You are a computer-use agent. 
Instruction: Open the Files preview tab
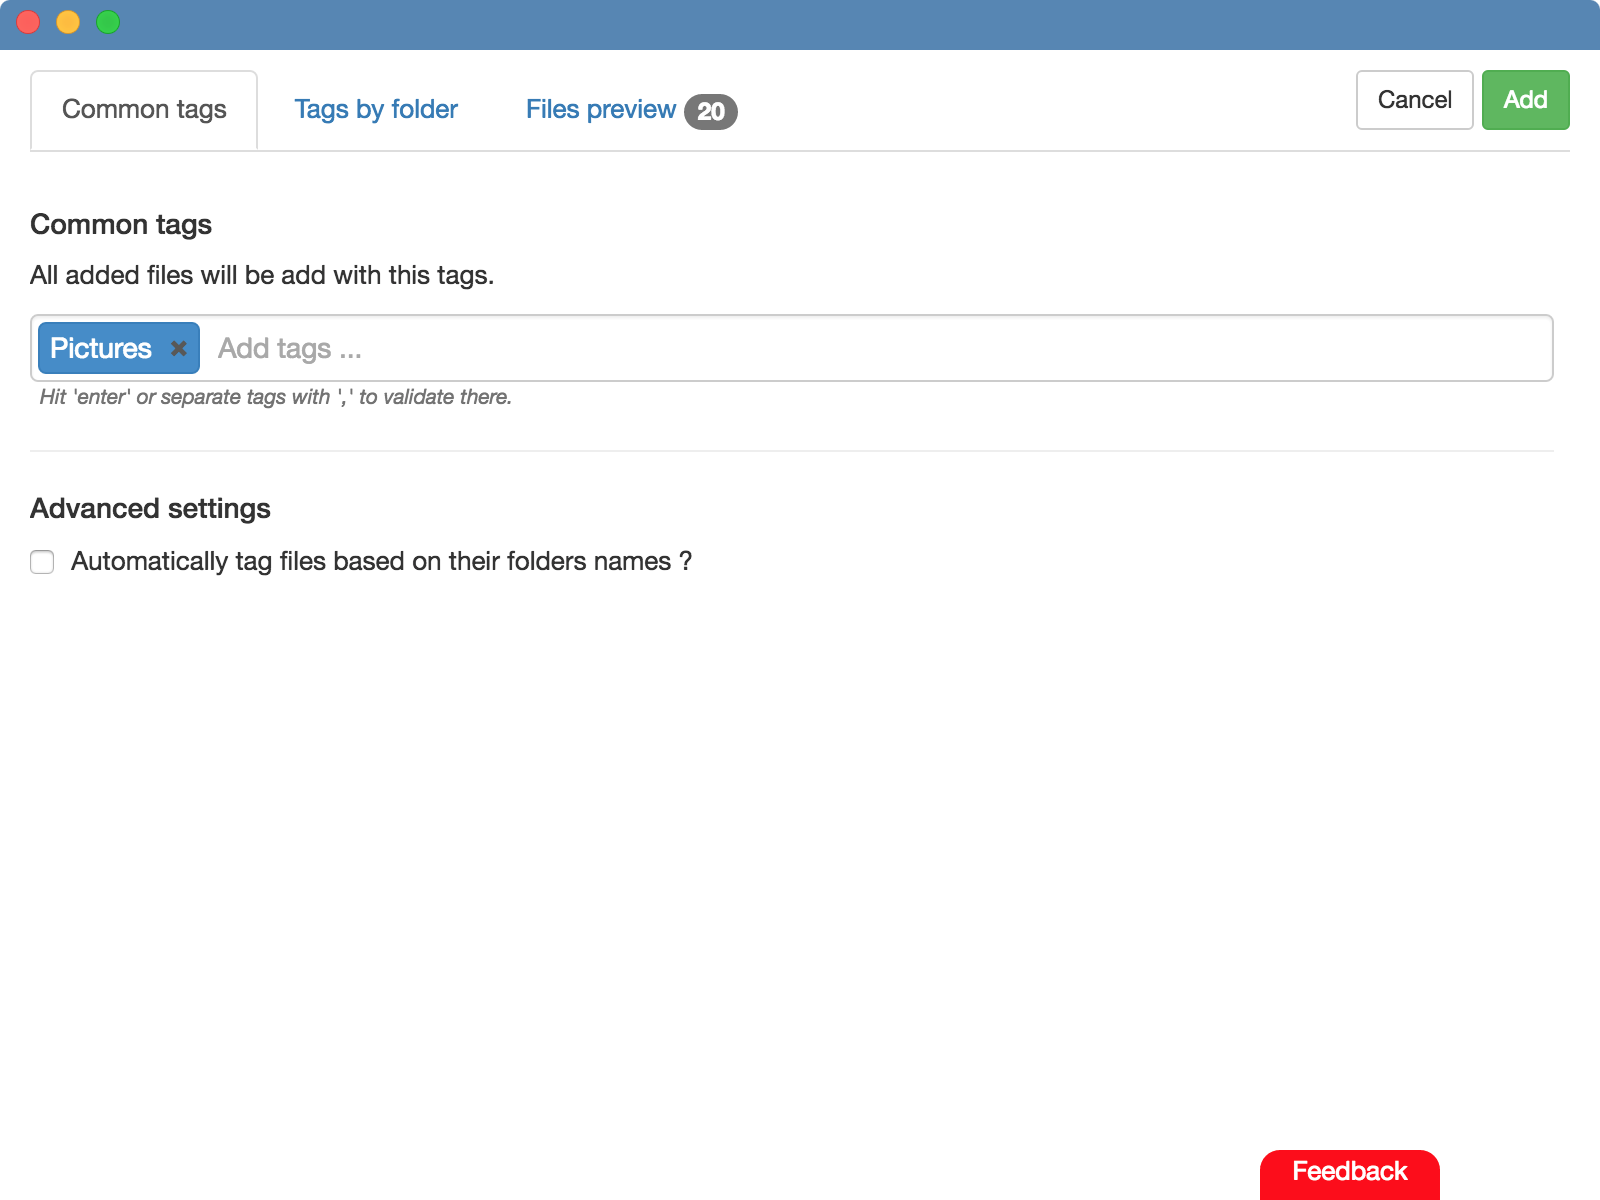pos(600,110)
